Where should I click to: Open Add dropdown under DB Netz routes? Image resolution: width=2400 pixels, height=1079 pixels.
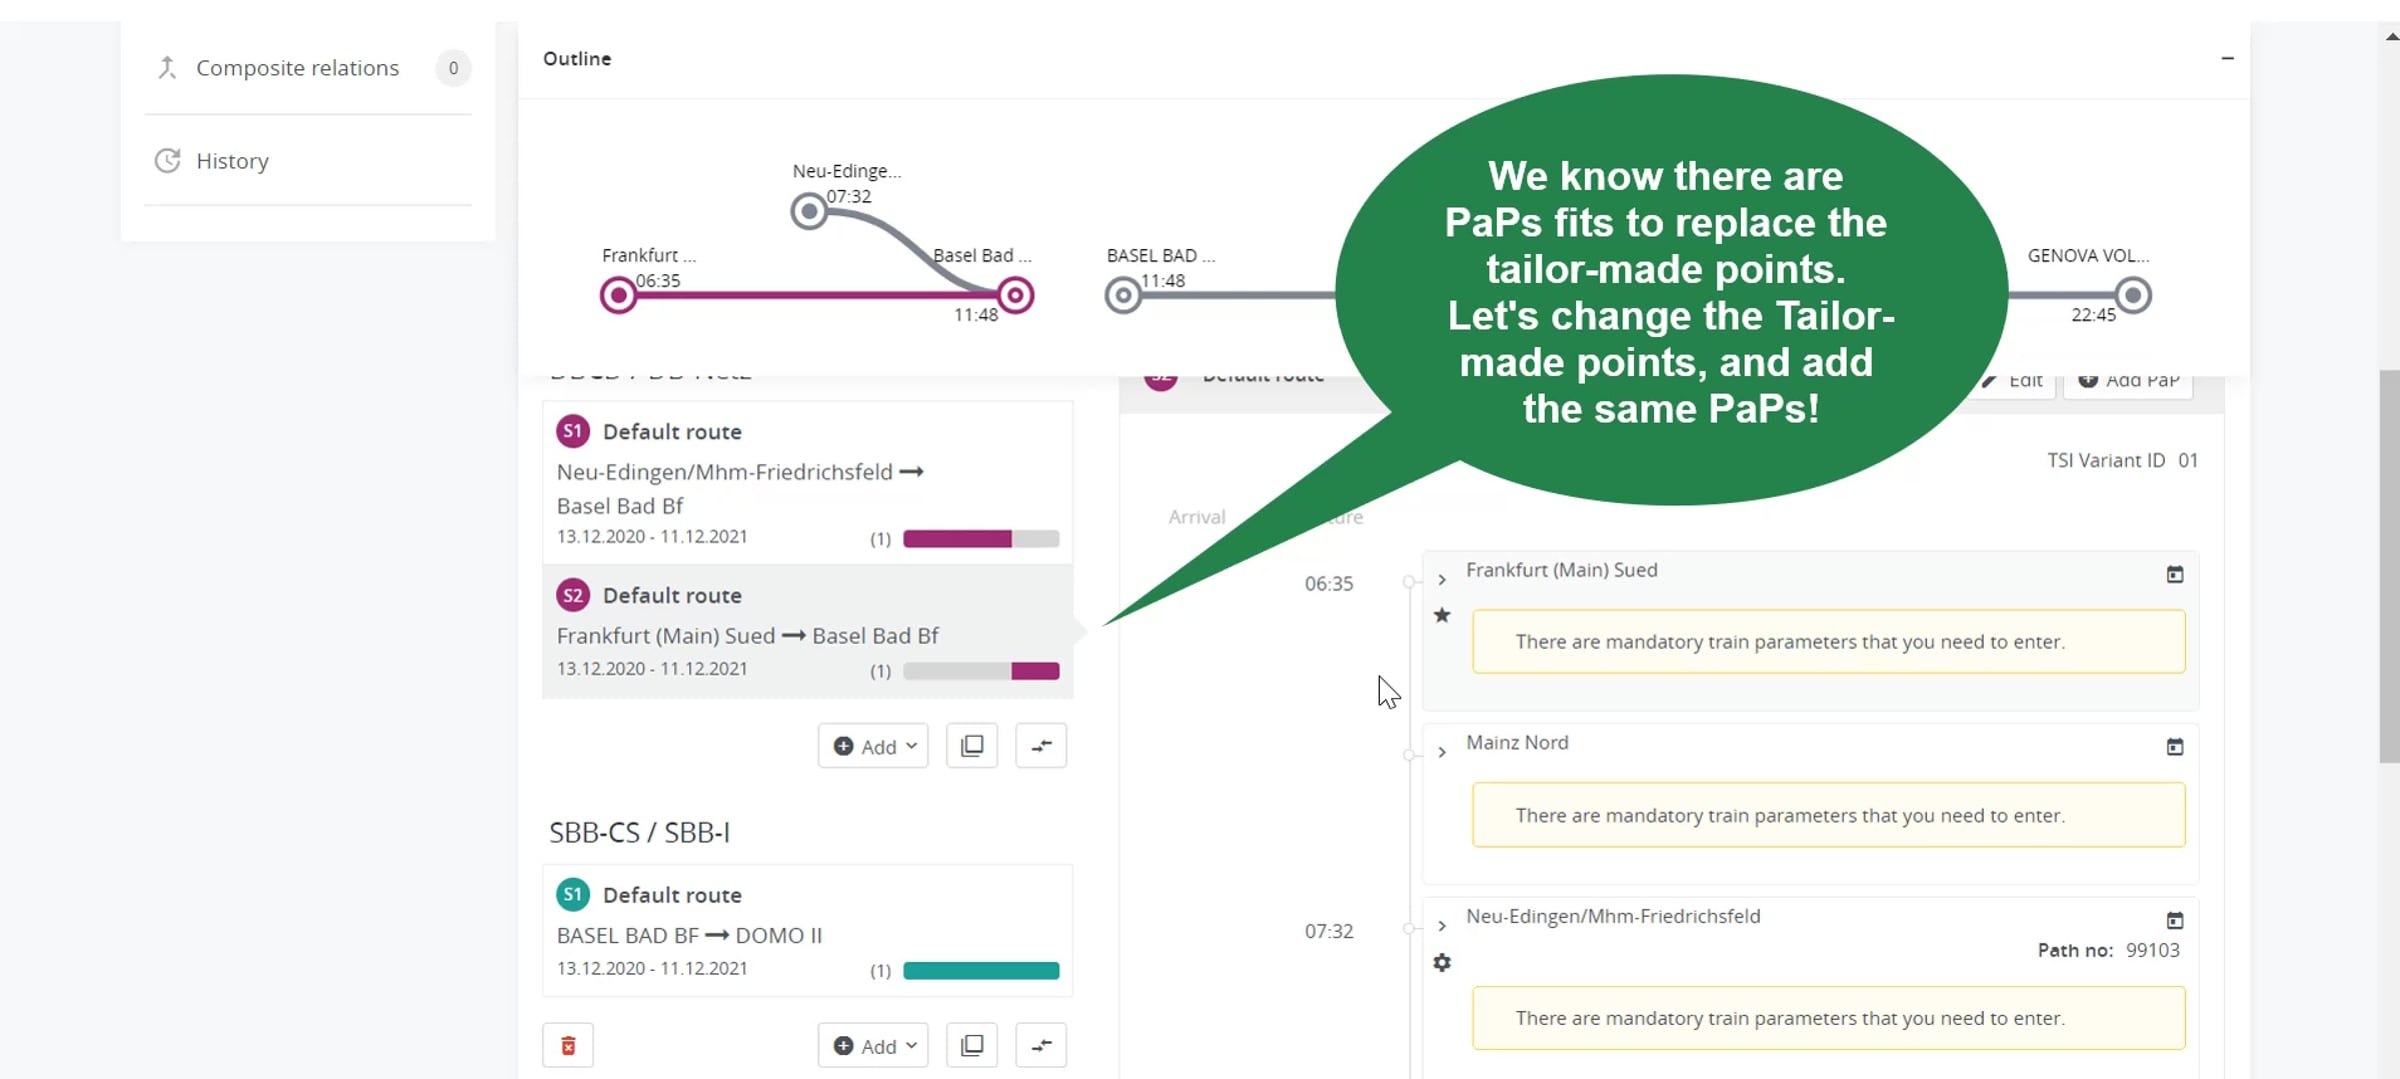coord(873,746)
